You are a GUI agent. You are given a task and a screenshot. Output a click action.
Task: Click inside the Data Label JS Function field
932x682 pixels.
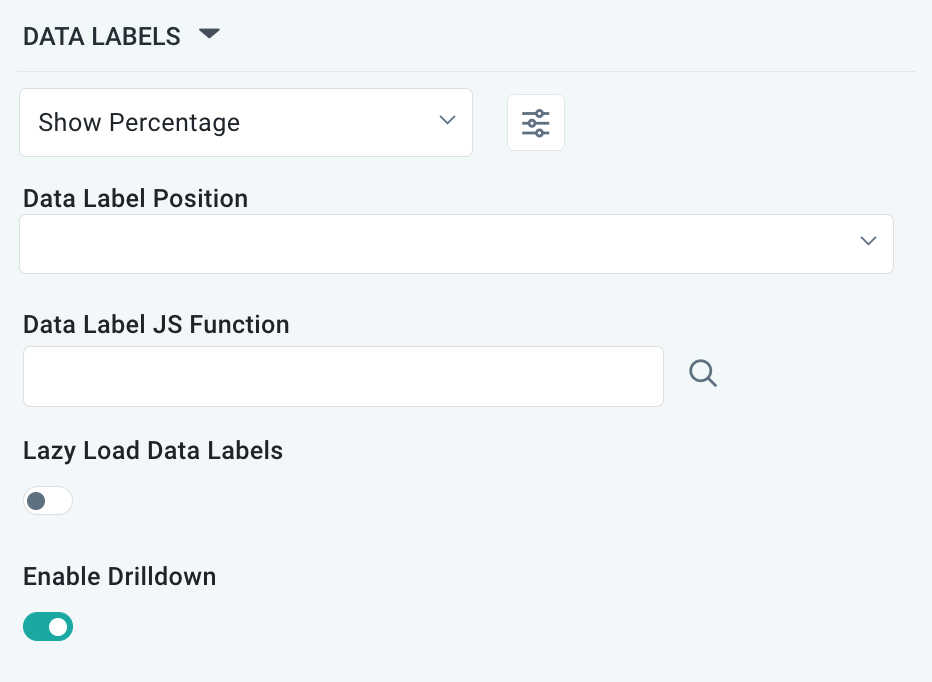[x=343, y=376]
